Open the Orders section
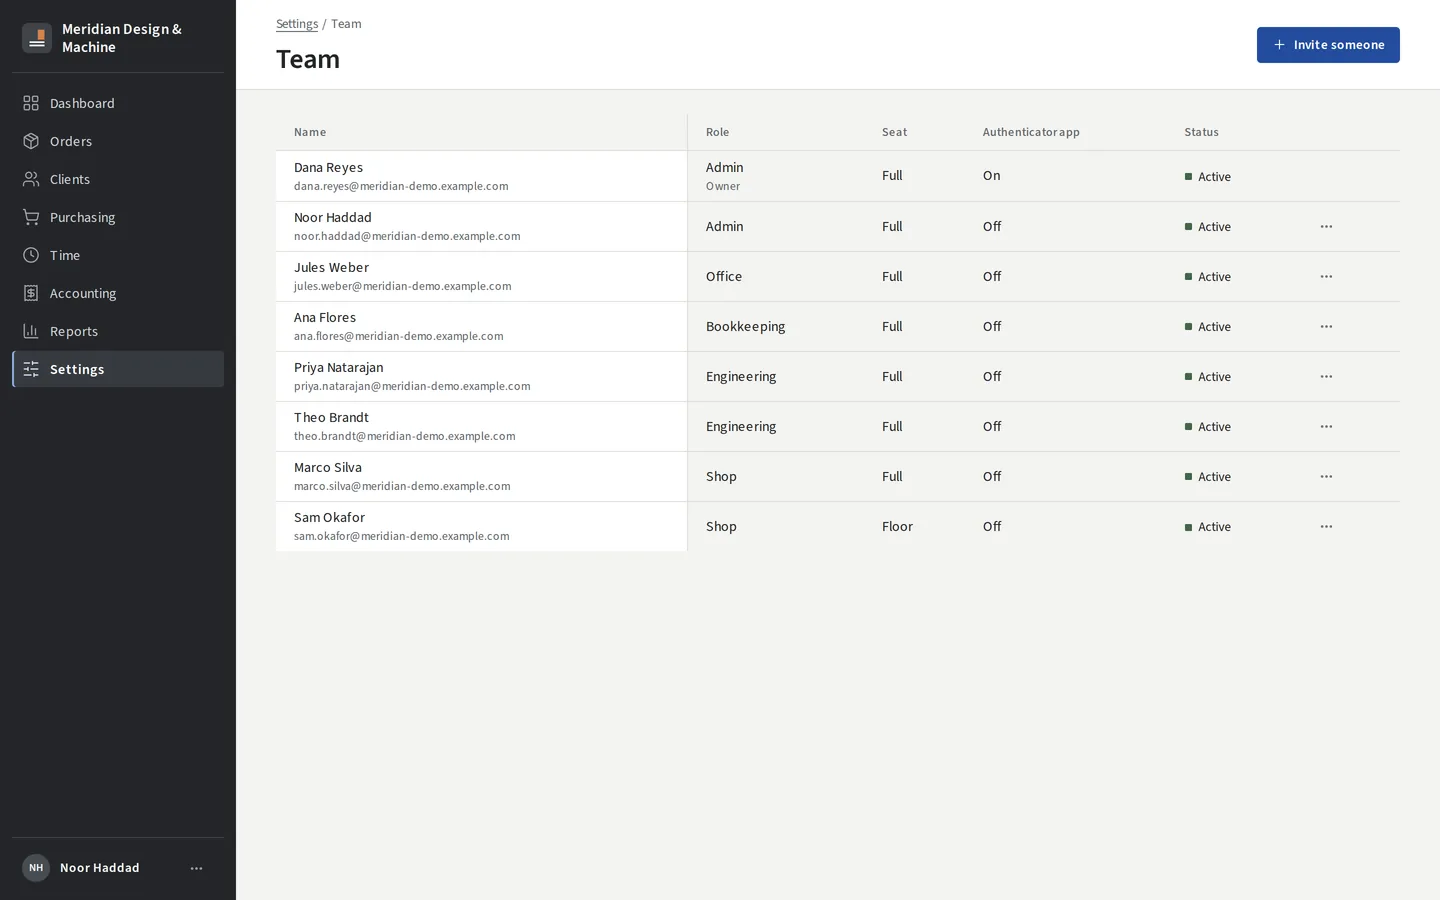The image size is (1440, 900). click(118, 141)
